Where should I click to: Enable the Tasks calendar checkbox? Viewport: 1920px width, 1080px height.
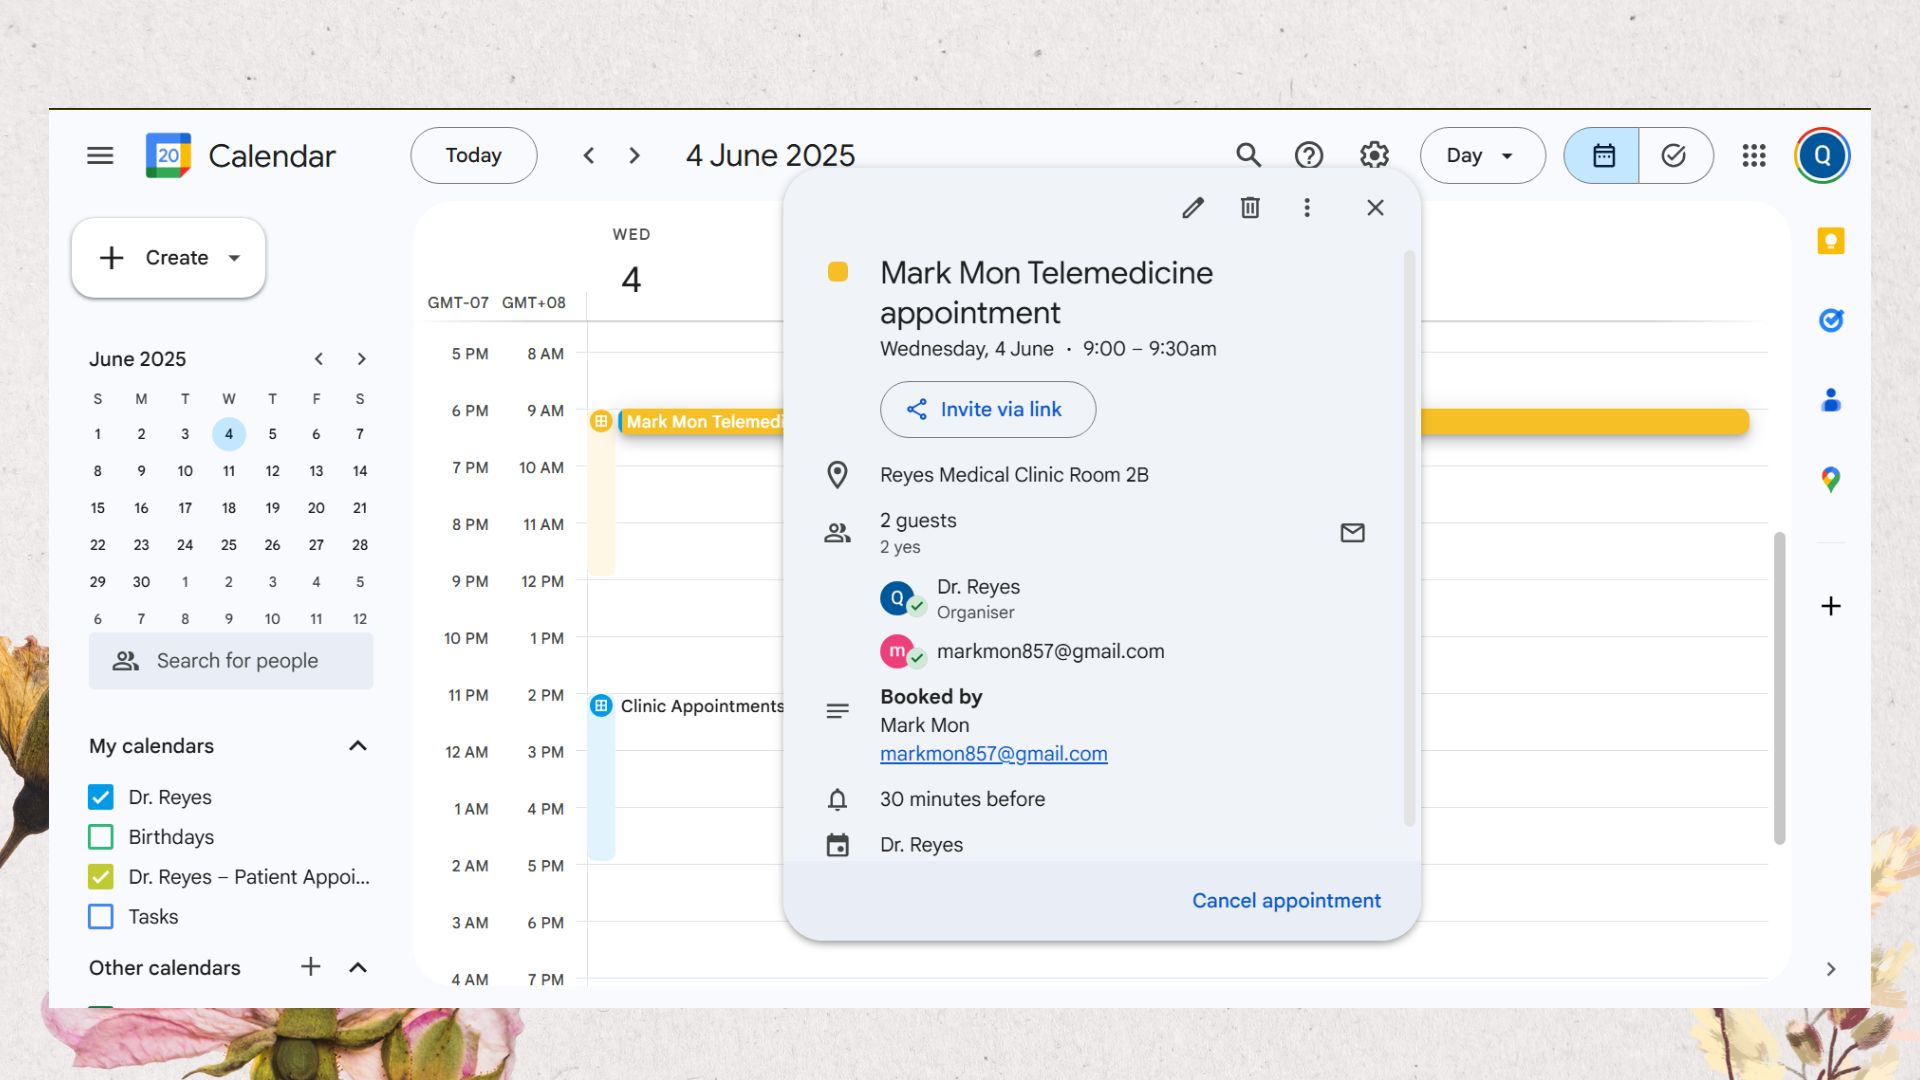pos(101,917)
